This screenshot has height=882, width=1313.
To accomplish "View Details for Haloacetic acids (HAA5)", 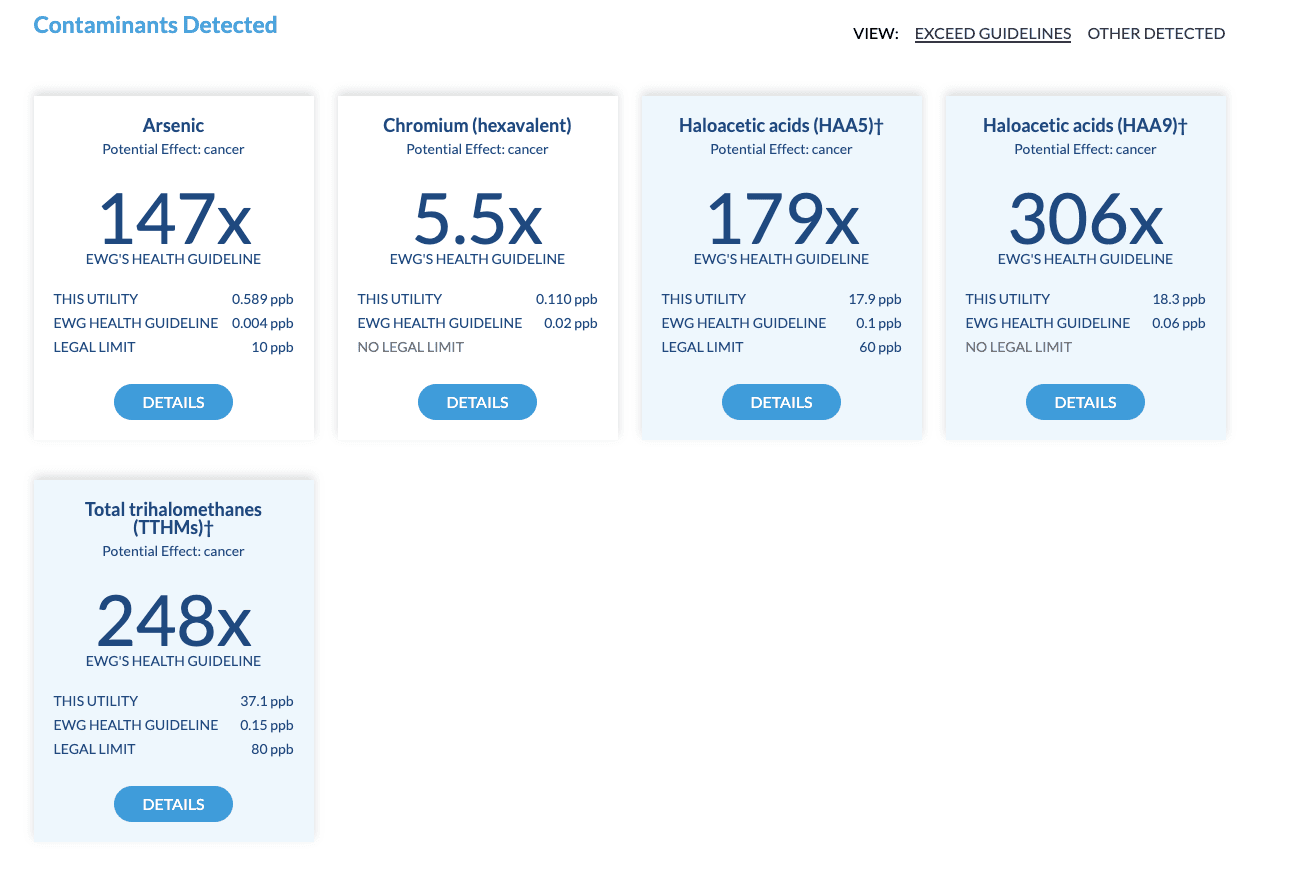I will (781, 402).
